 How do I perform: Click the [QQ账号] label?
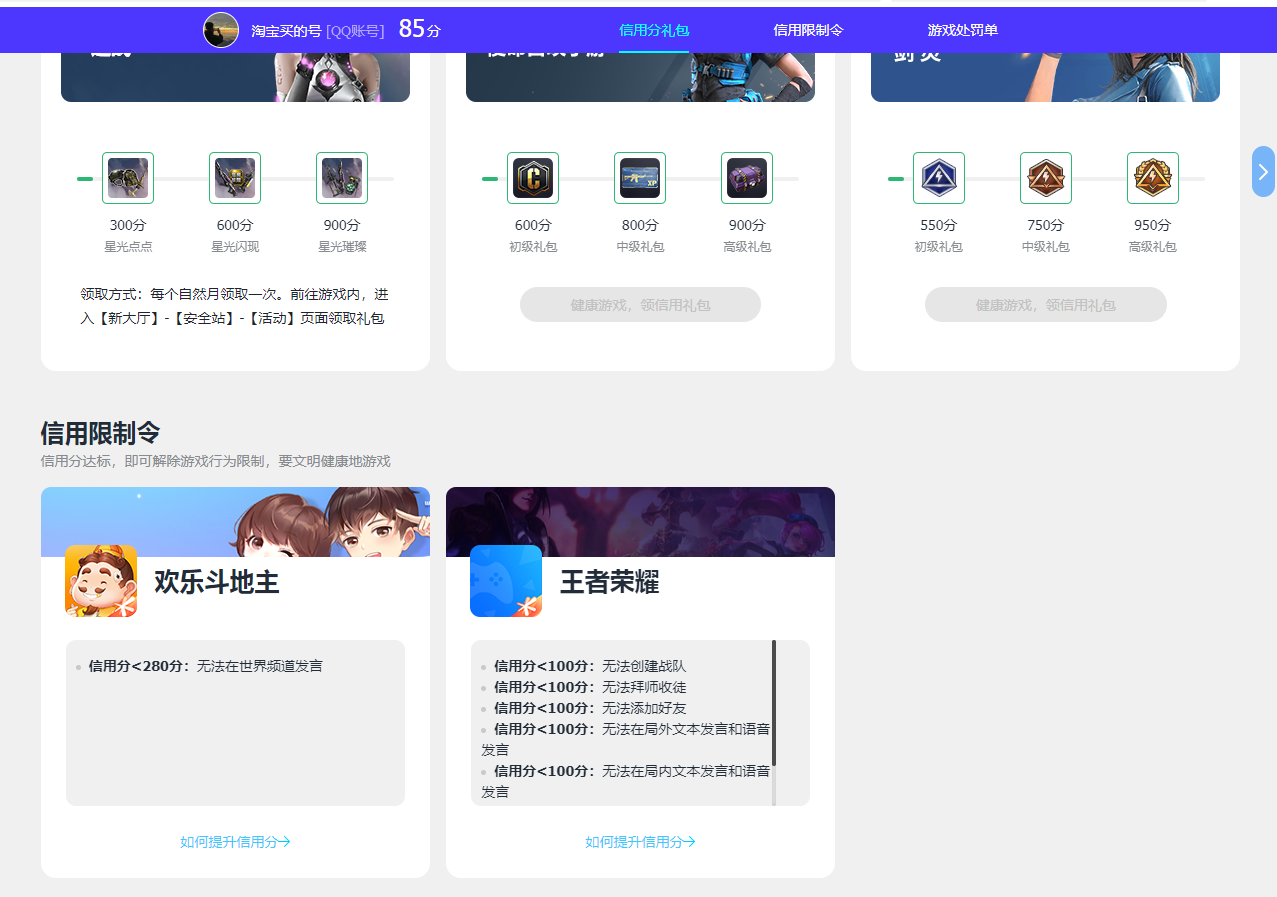click(355, 31)
